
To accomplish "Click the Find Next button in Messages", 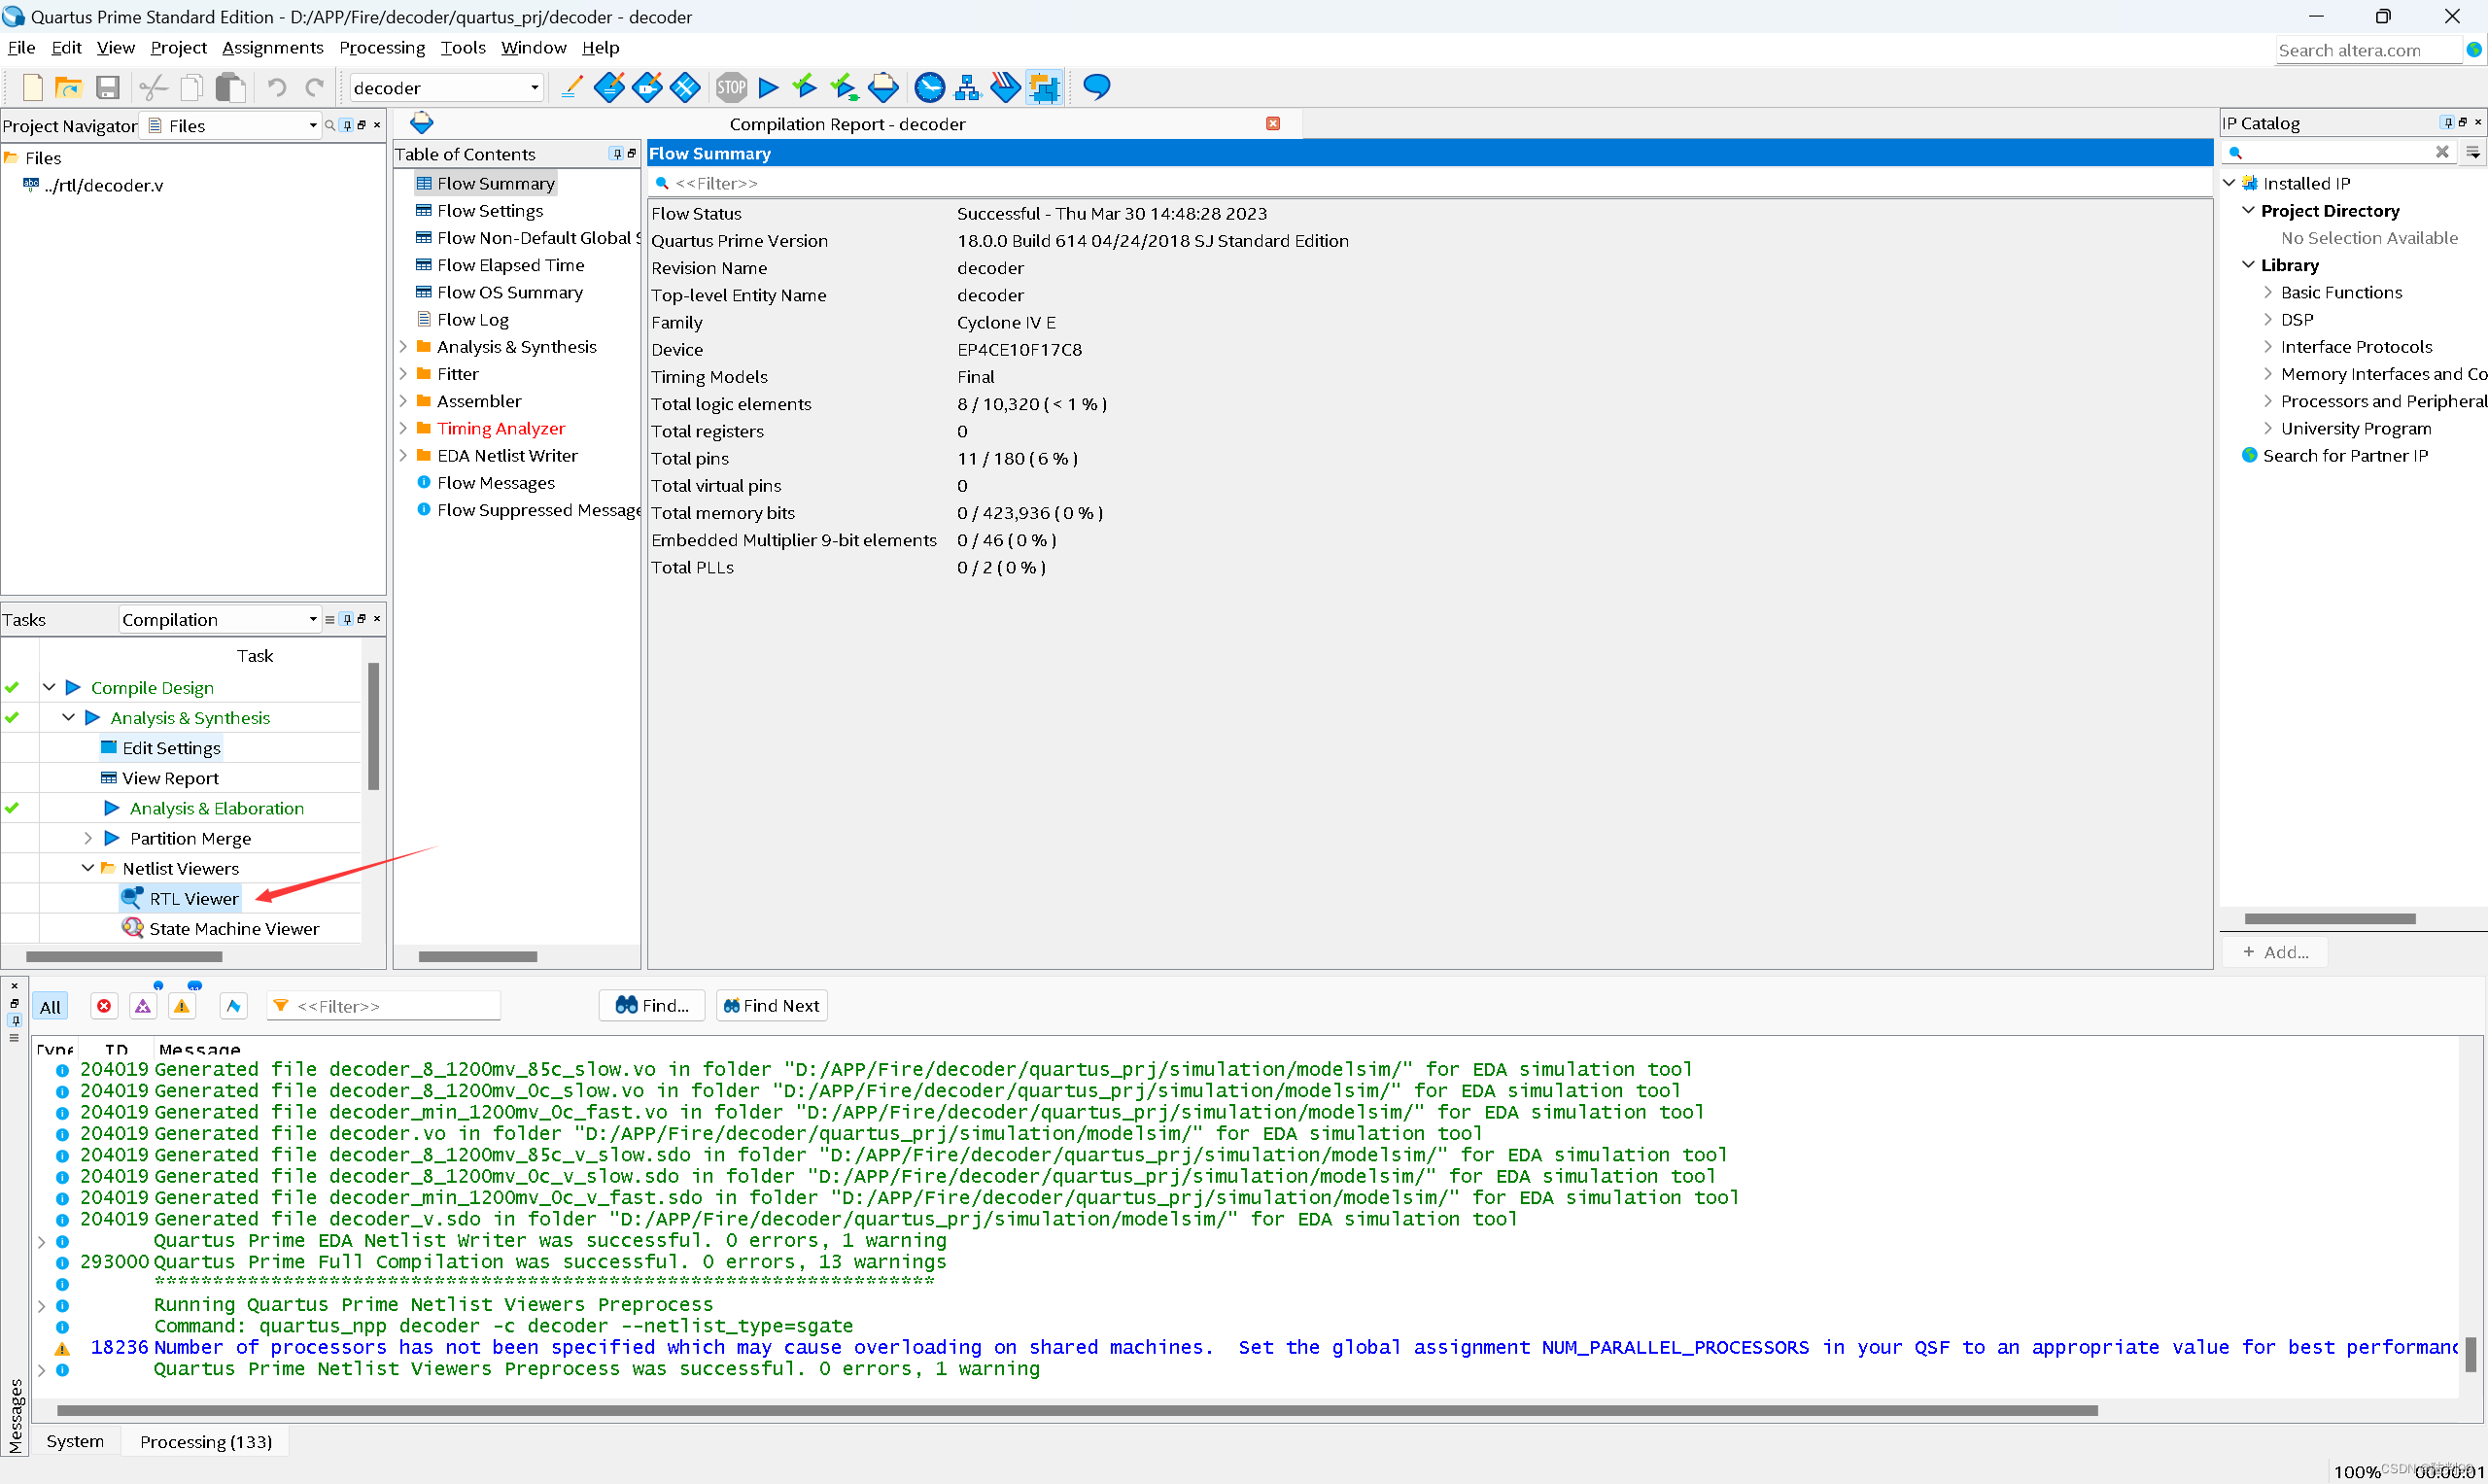I will click(x=770, y=1005).
